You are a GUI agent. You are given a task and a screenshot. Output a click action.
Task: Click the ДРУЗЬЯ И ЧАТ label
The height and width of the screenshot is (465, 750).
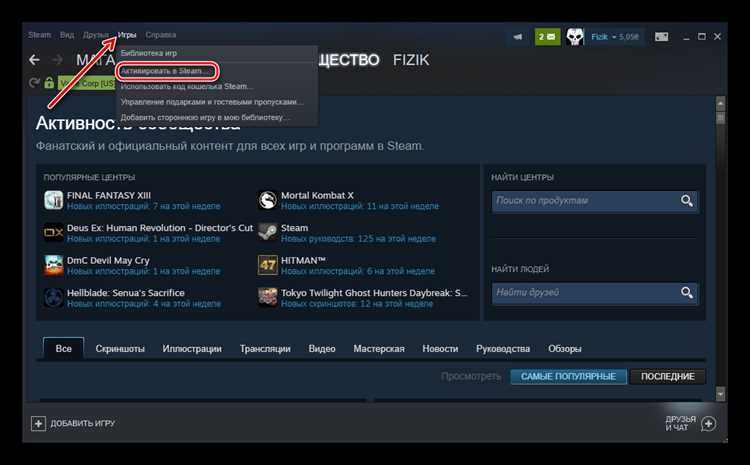[681, 423]
